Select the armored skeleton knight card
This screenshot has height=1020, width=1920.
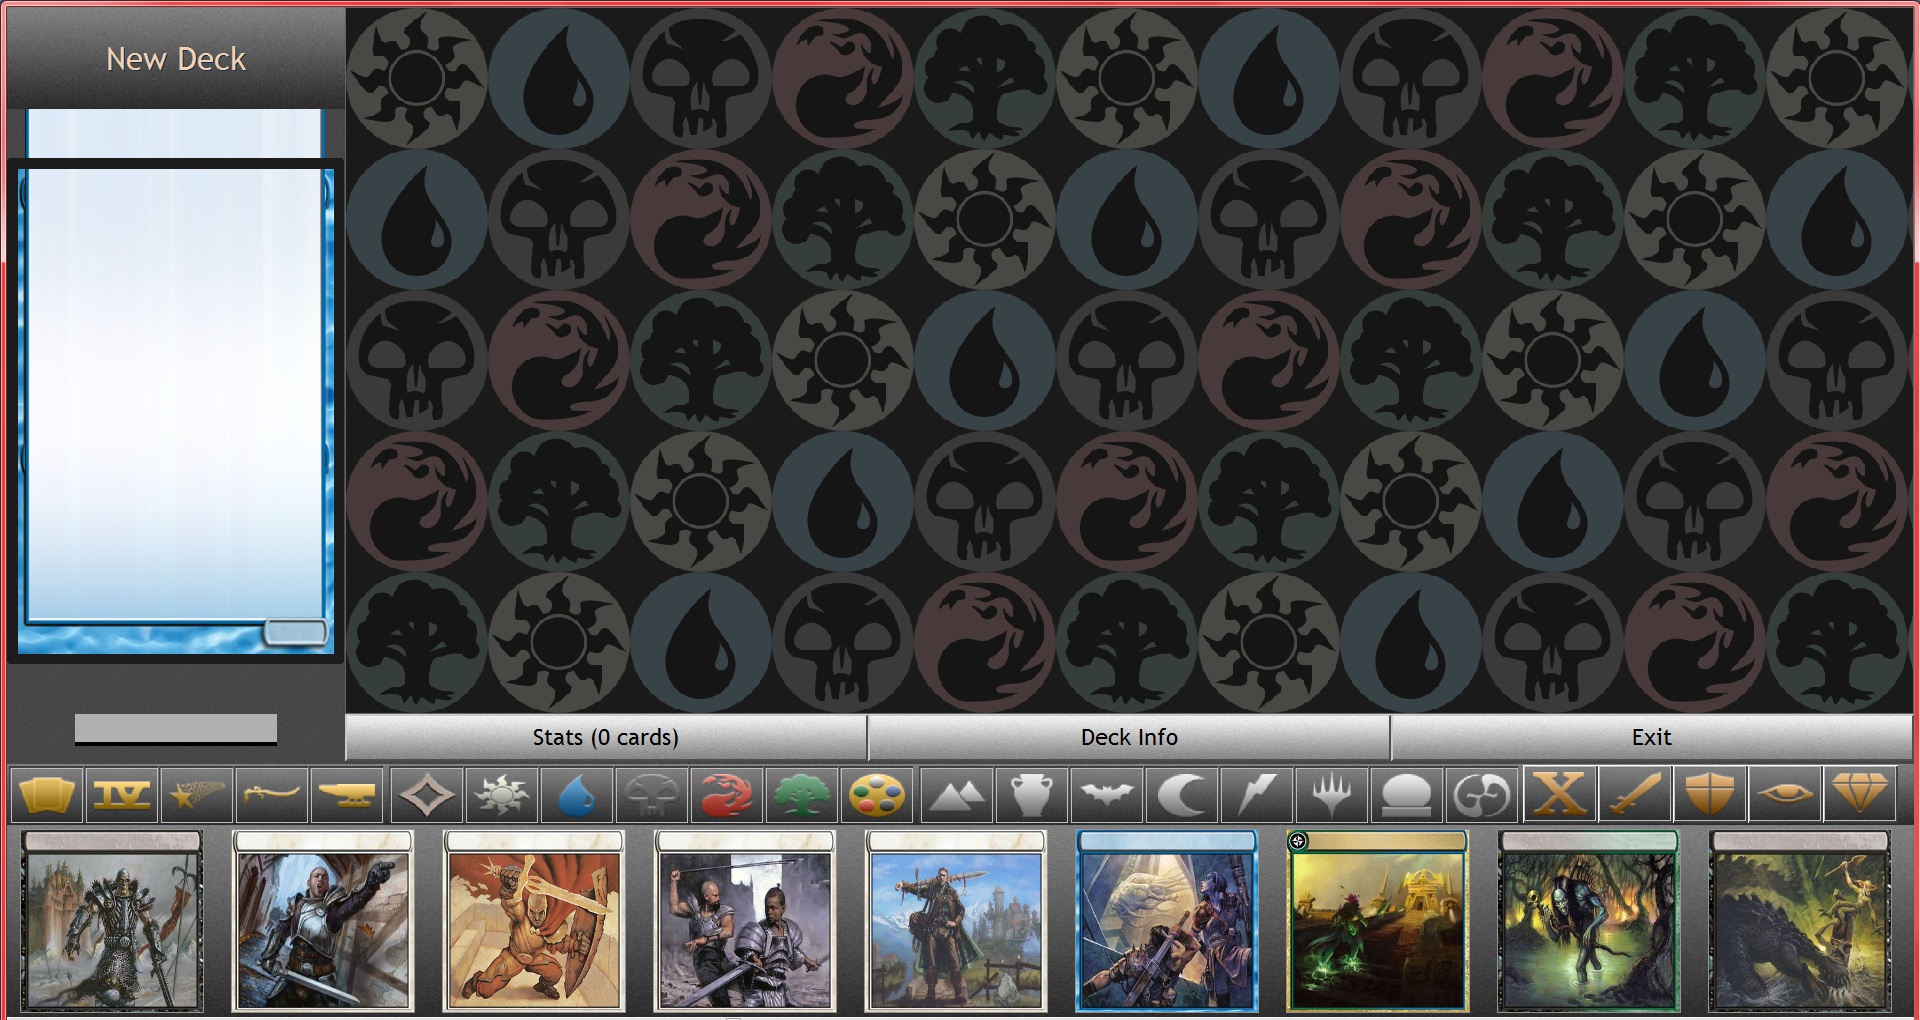[x=112, y=921]
